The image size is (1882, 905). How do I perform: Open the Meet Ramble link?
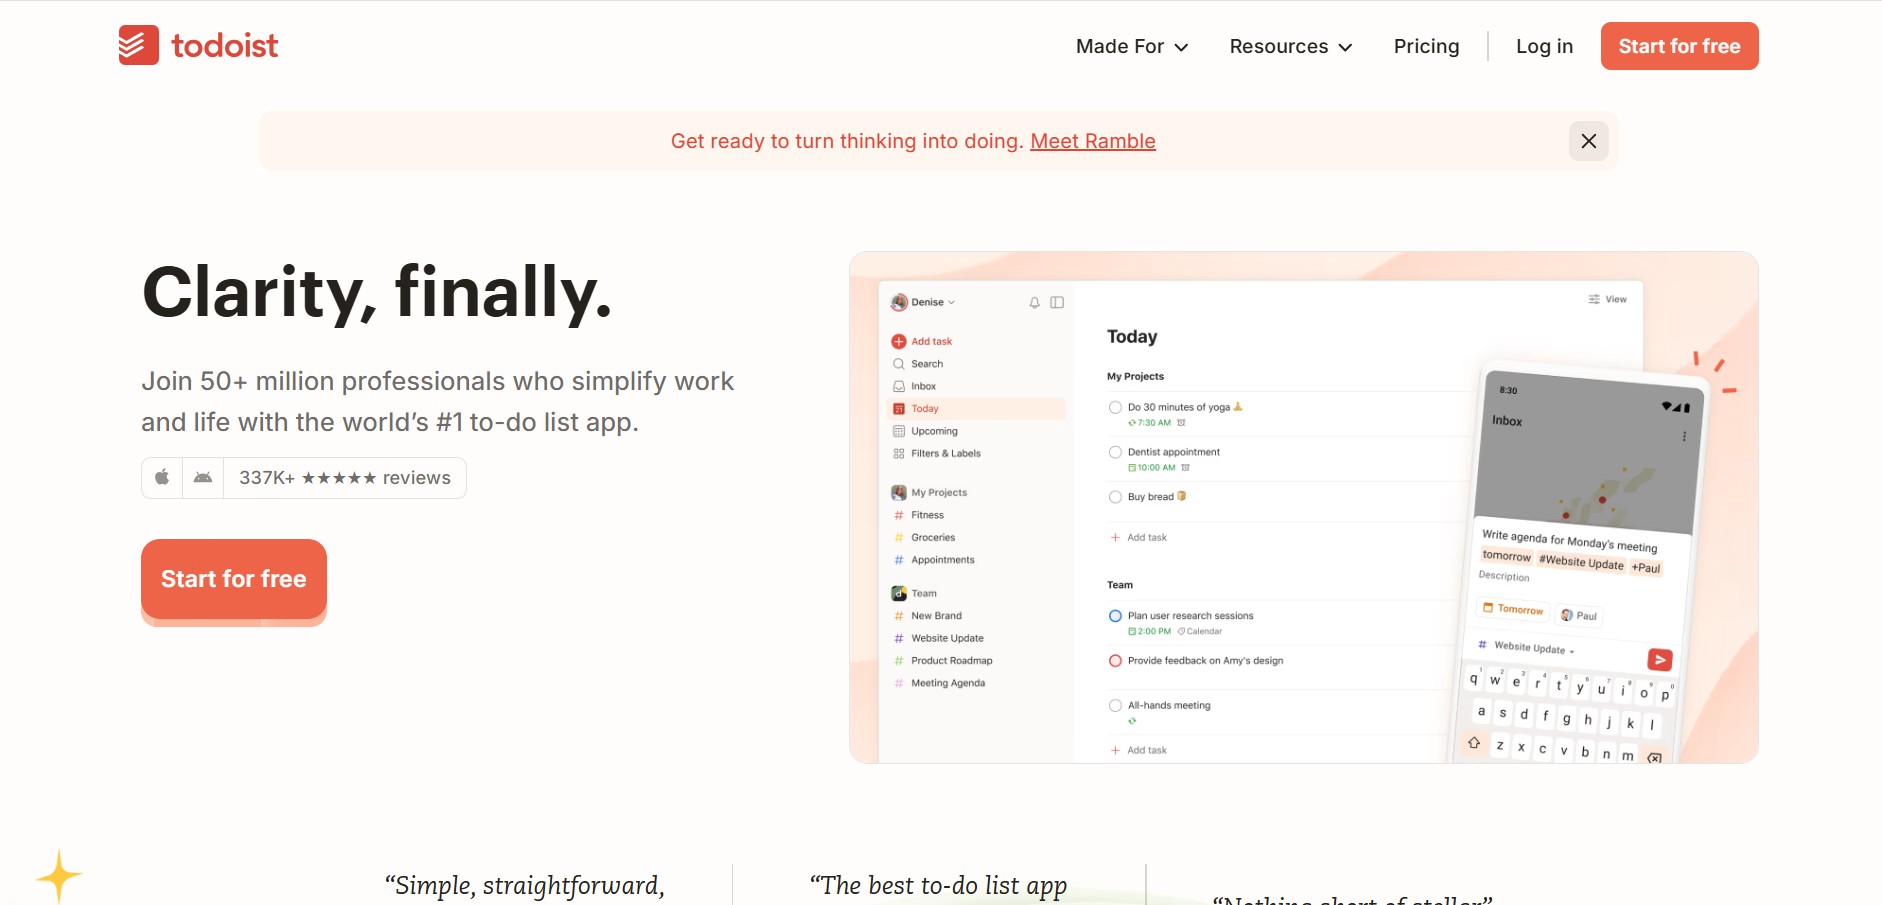click(1093, 141)
